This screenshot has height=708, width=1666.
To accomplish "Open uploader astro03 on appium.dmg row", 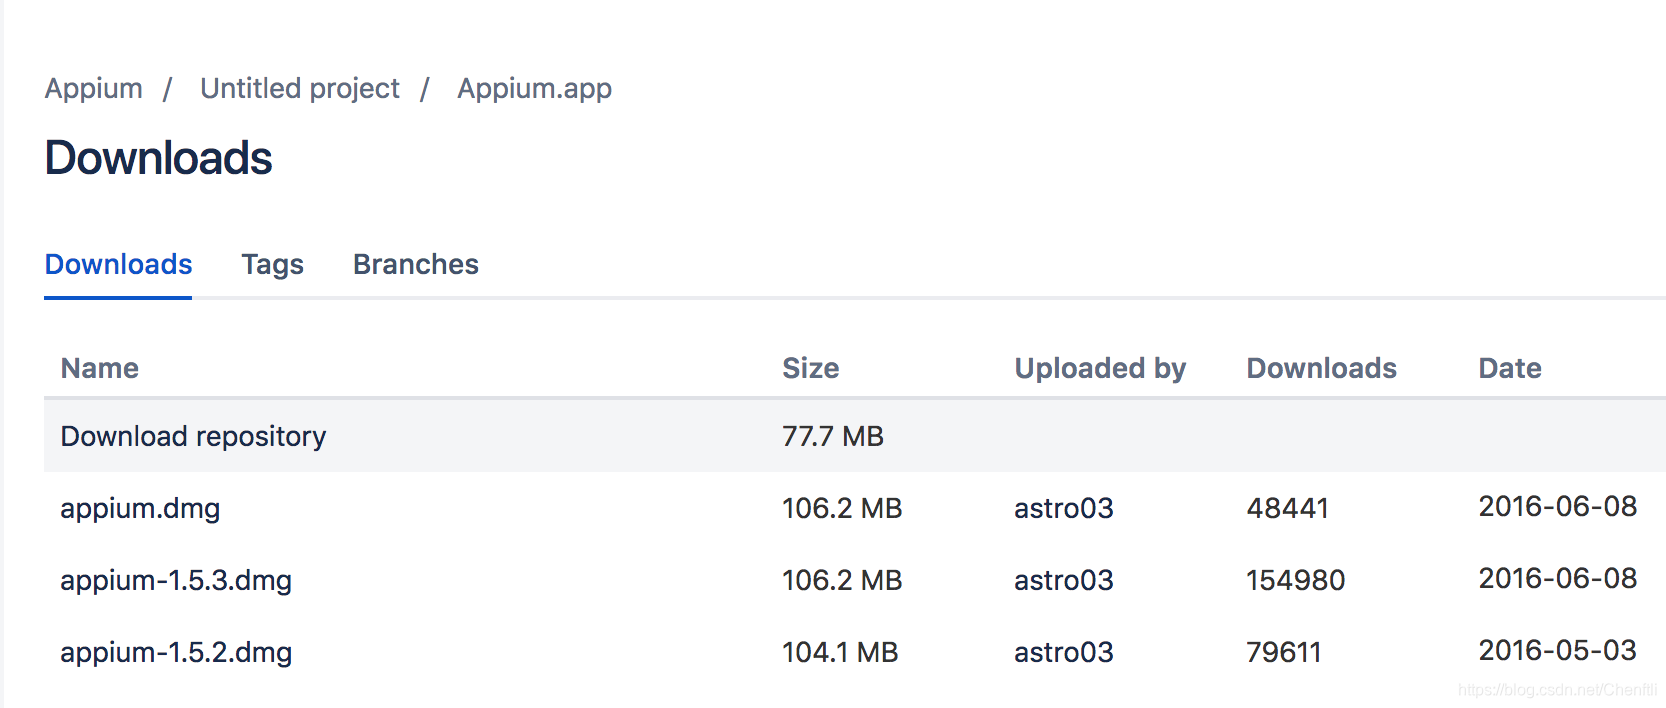I will (x=1063, y=509).
